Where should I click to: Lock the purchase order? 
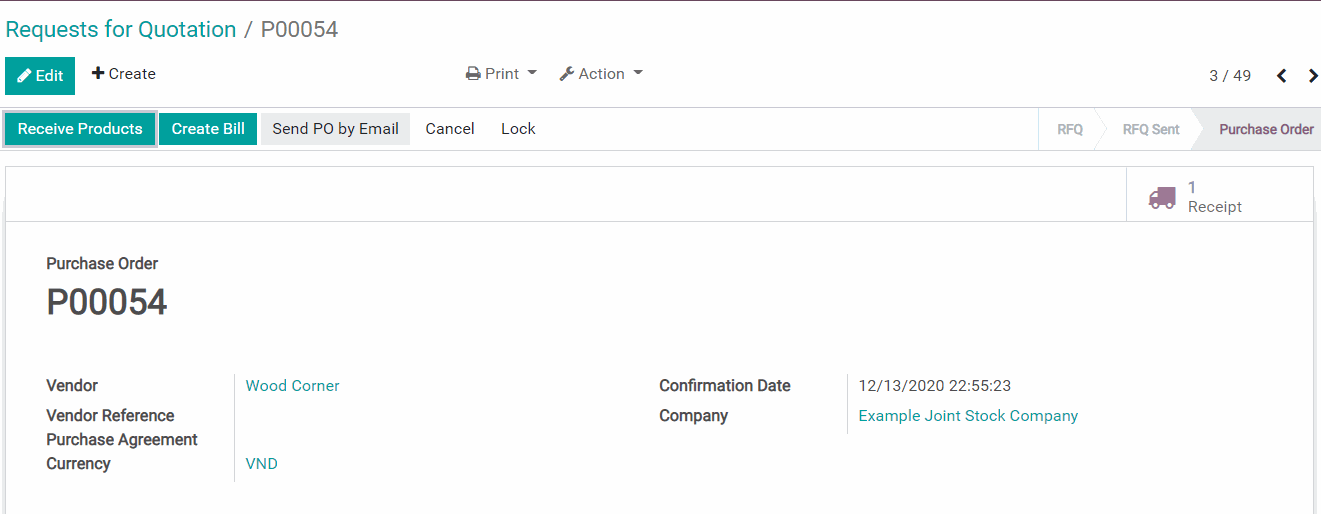518,129
